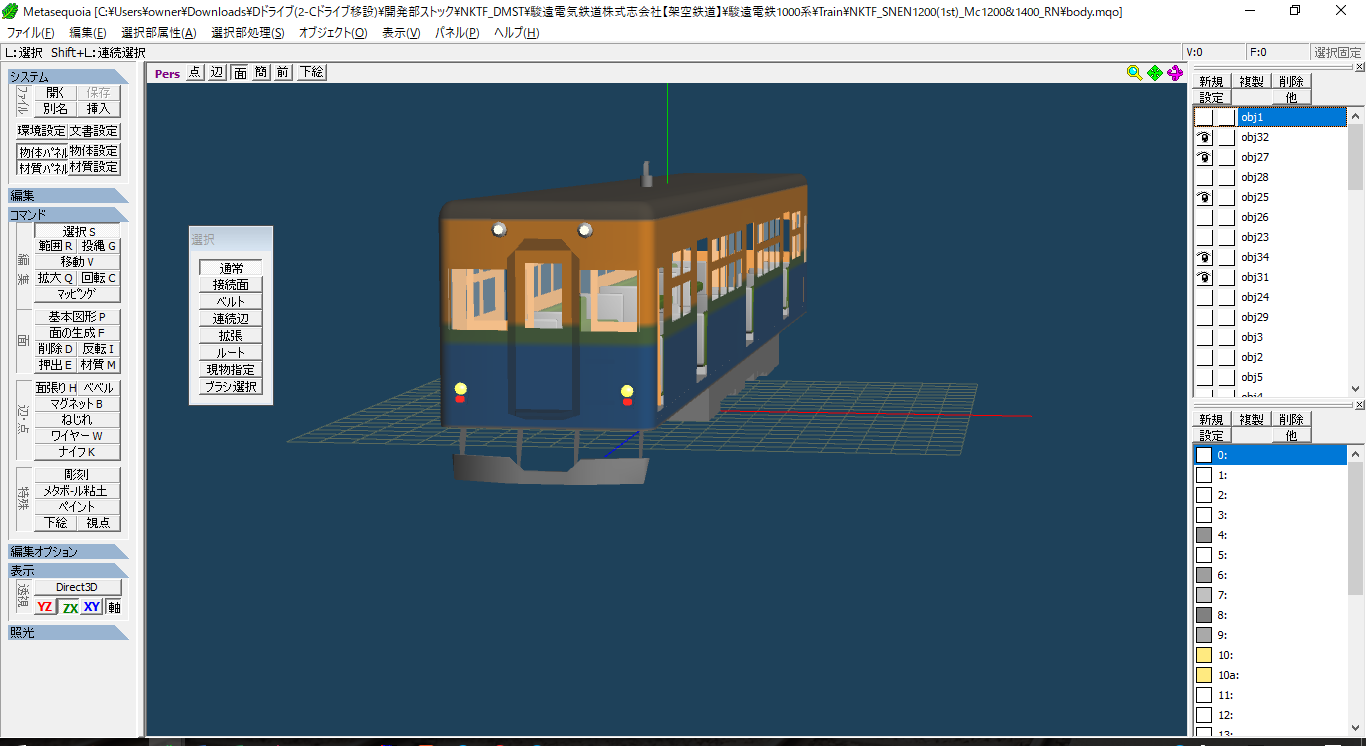Choose ベルト mode in 選択 panel
The height and width of the screenshot is (746, 1366).
231,301
